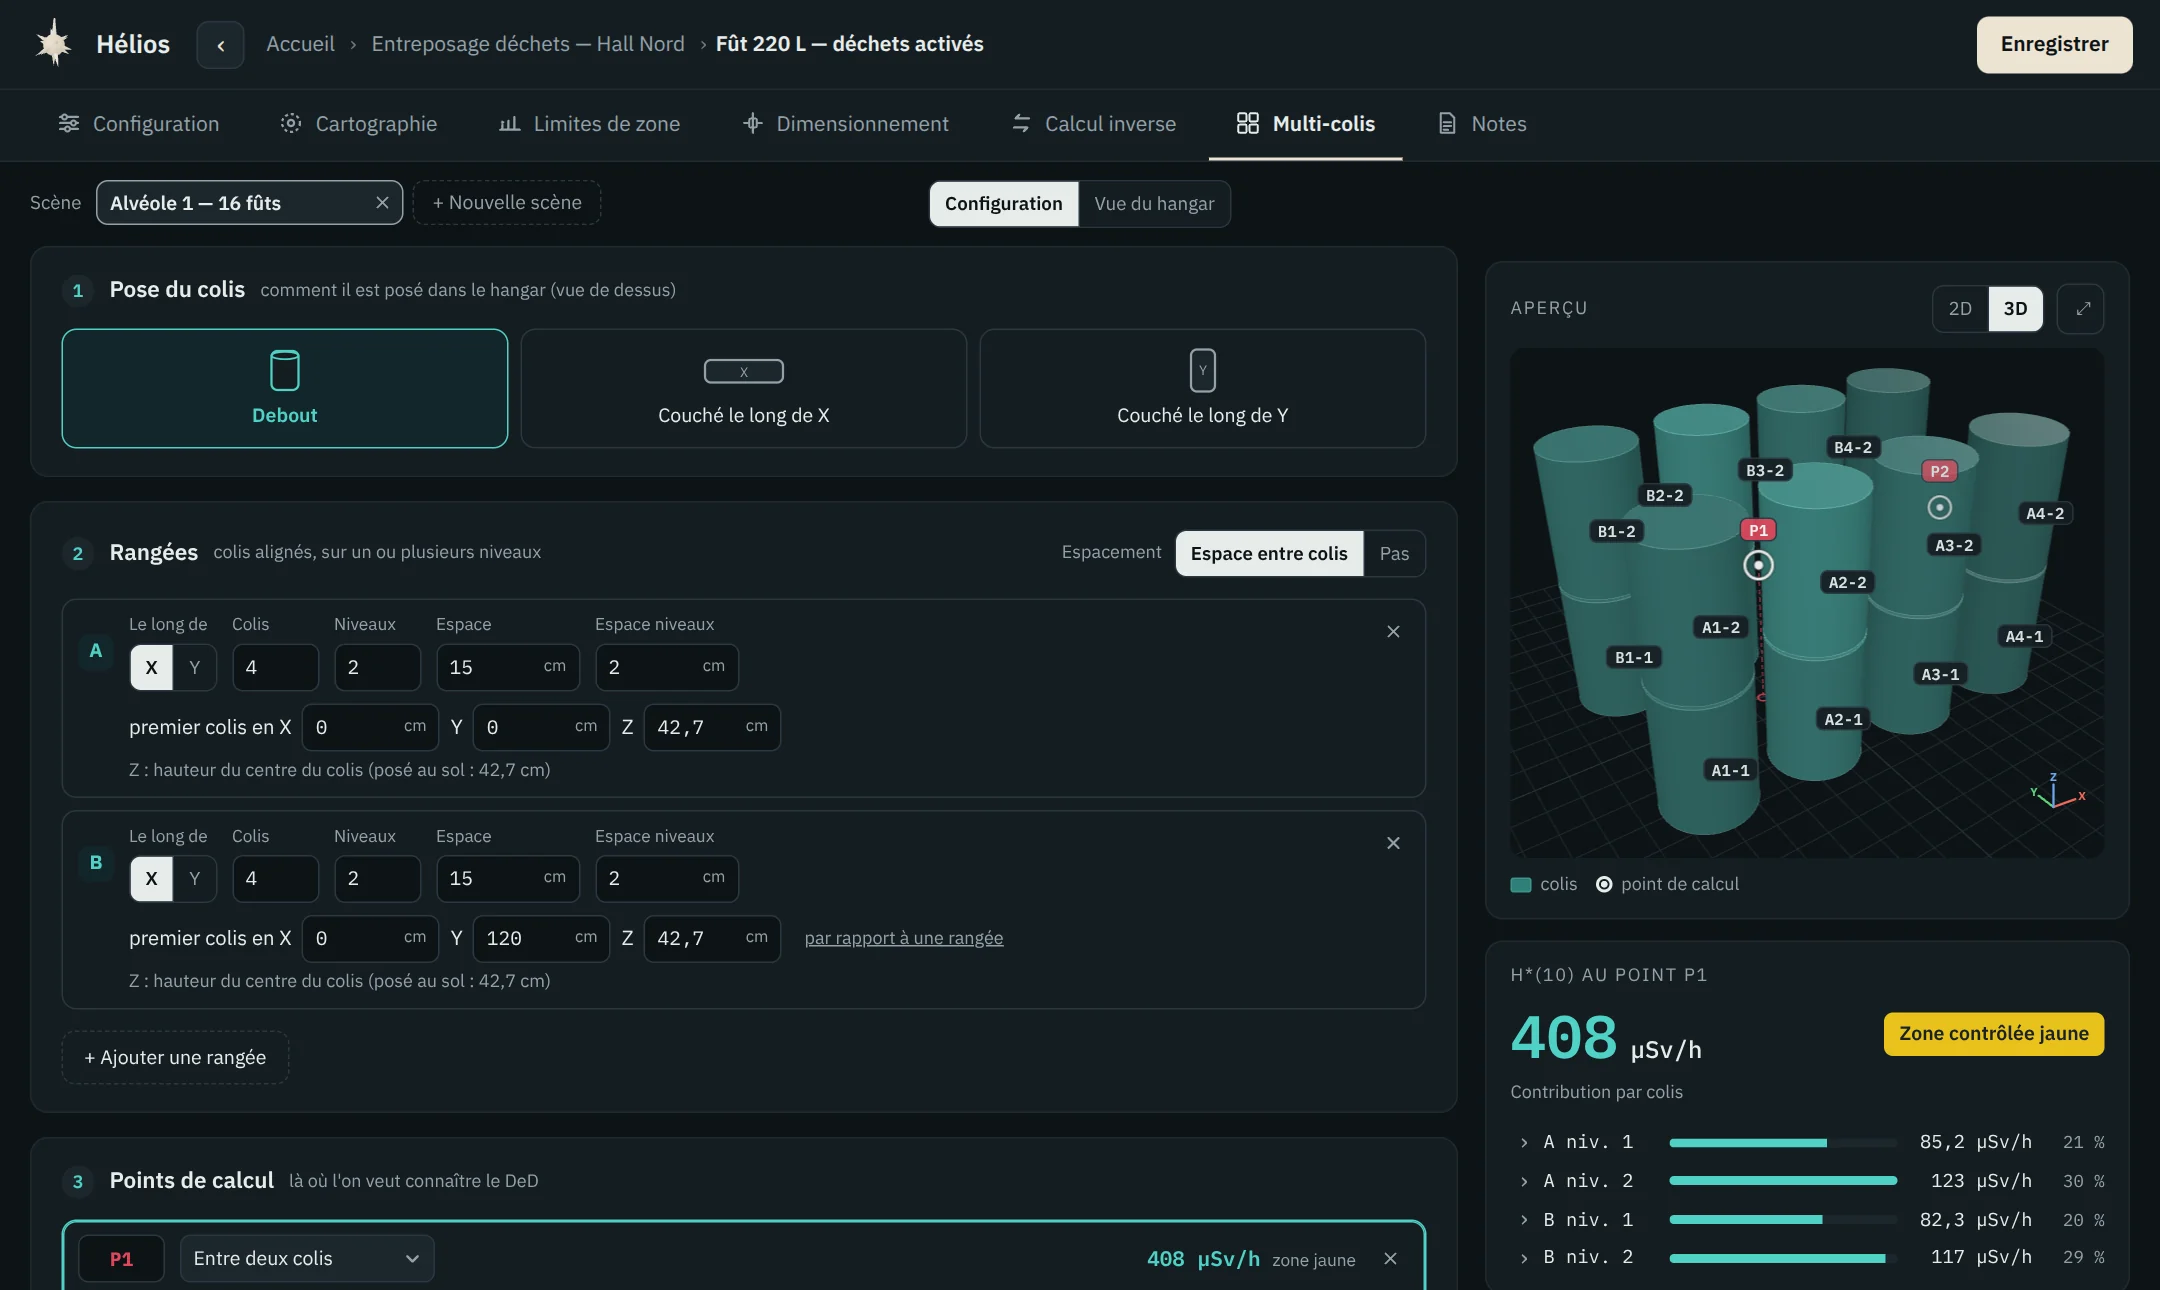Switch preview to 2D view
This screenshot has width=2160, height=1290.
tap(1960, 309)
